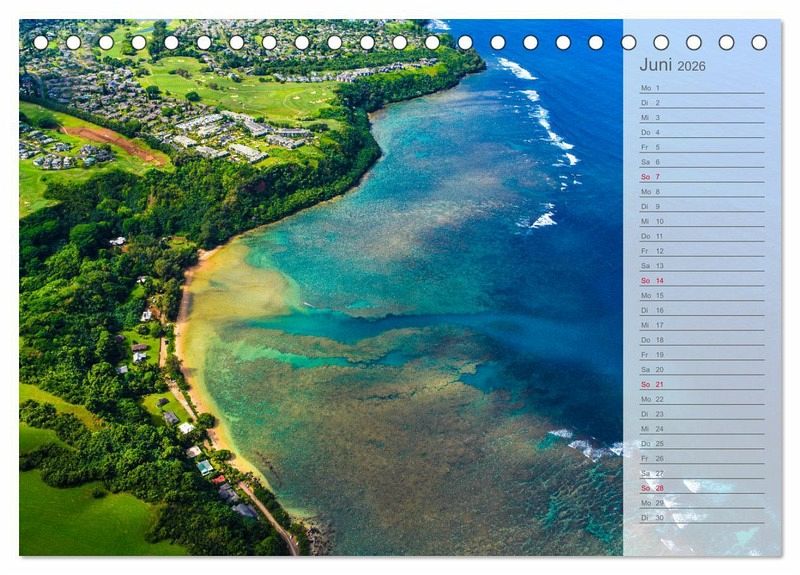Select the row 'Fr 5'
The width and height of the screenshot is (800, 575).
[x=702, y=147]
